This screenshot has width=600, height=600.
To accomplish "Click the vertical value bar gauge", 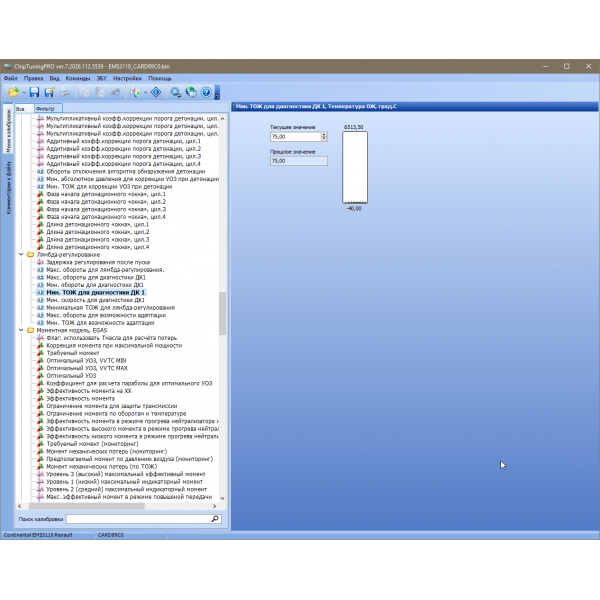I will pyautogui.click(x=354, y=168).
